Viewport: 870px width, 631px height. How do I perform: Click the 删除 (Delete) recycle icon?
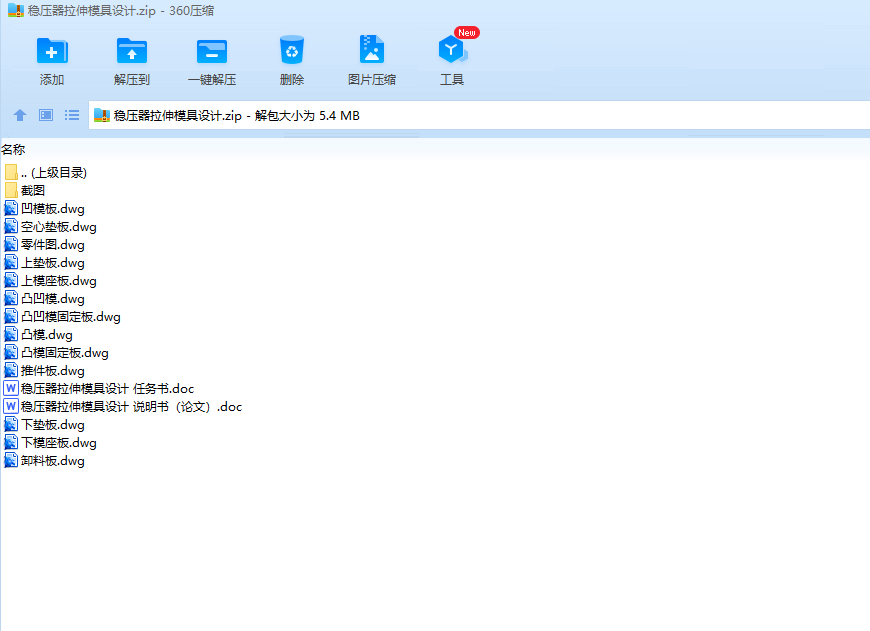point(292,50)
